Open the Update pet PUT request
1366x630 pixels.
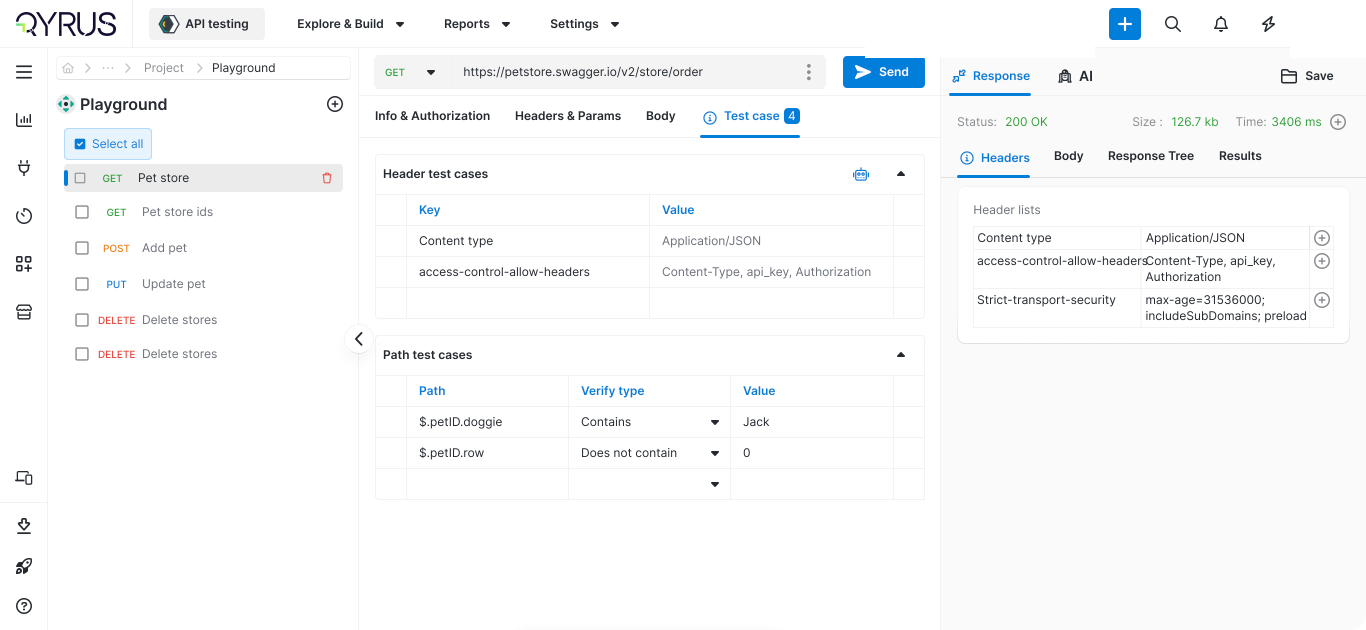[174, 284]
